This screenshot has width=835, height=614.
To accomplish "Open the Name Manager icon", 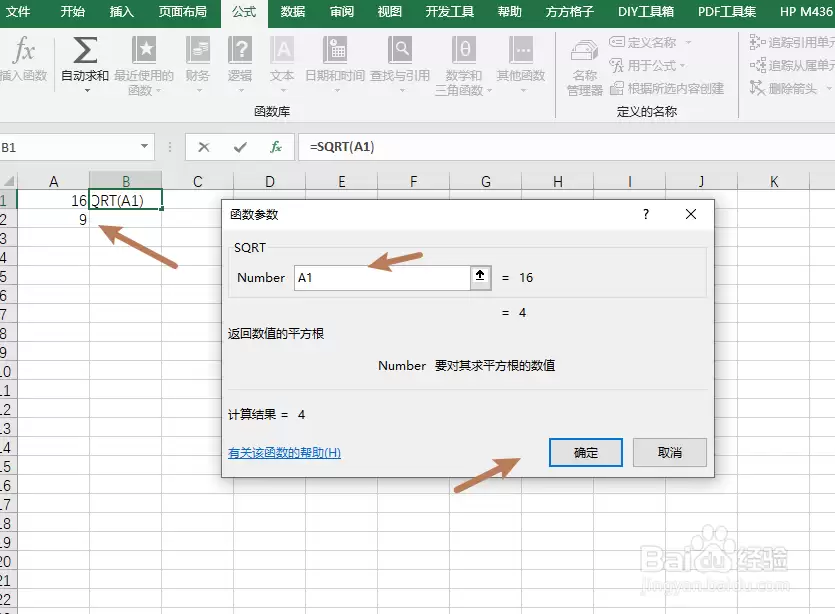I will point(584,51).
